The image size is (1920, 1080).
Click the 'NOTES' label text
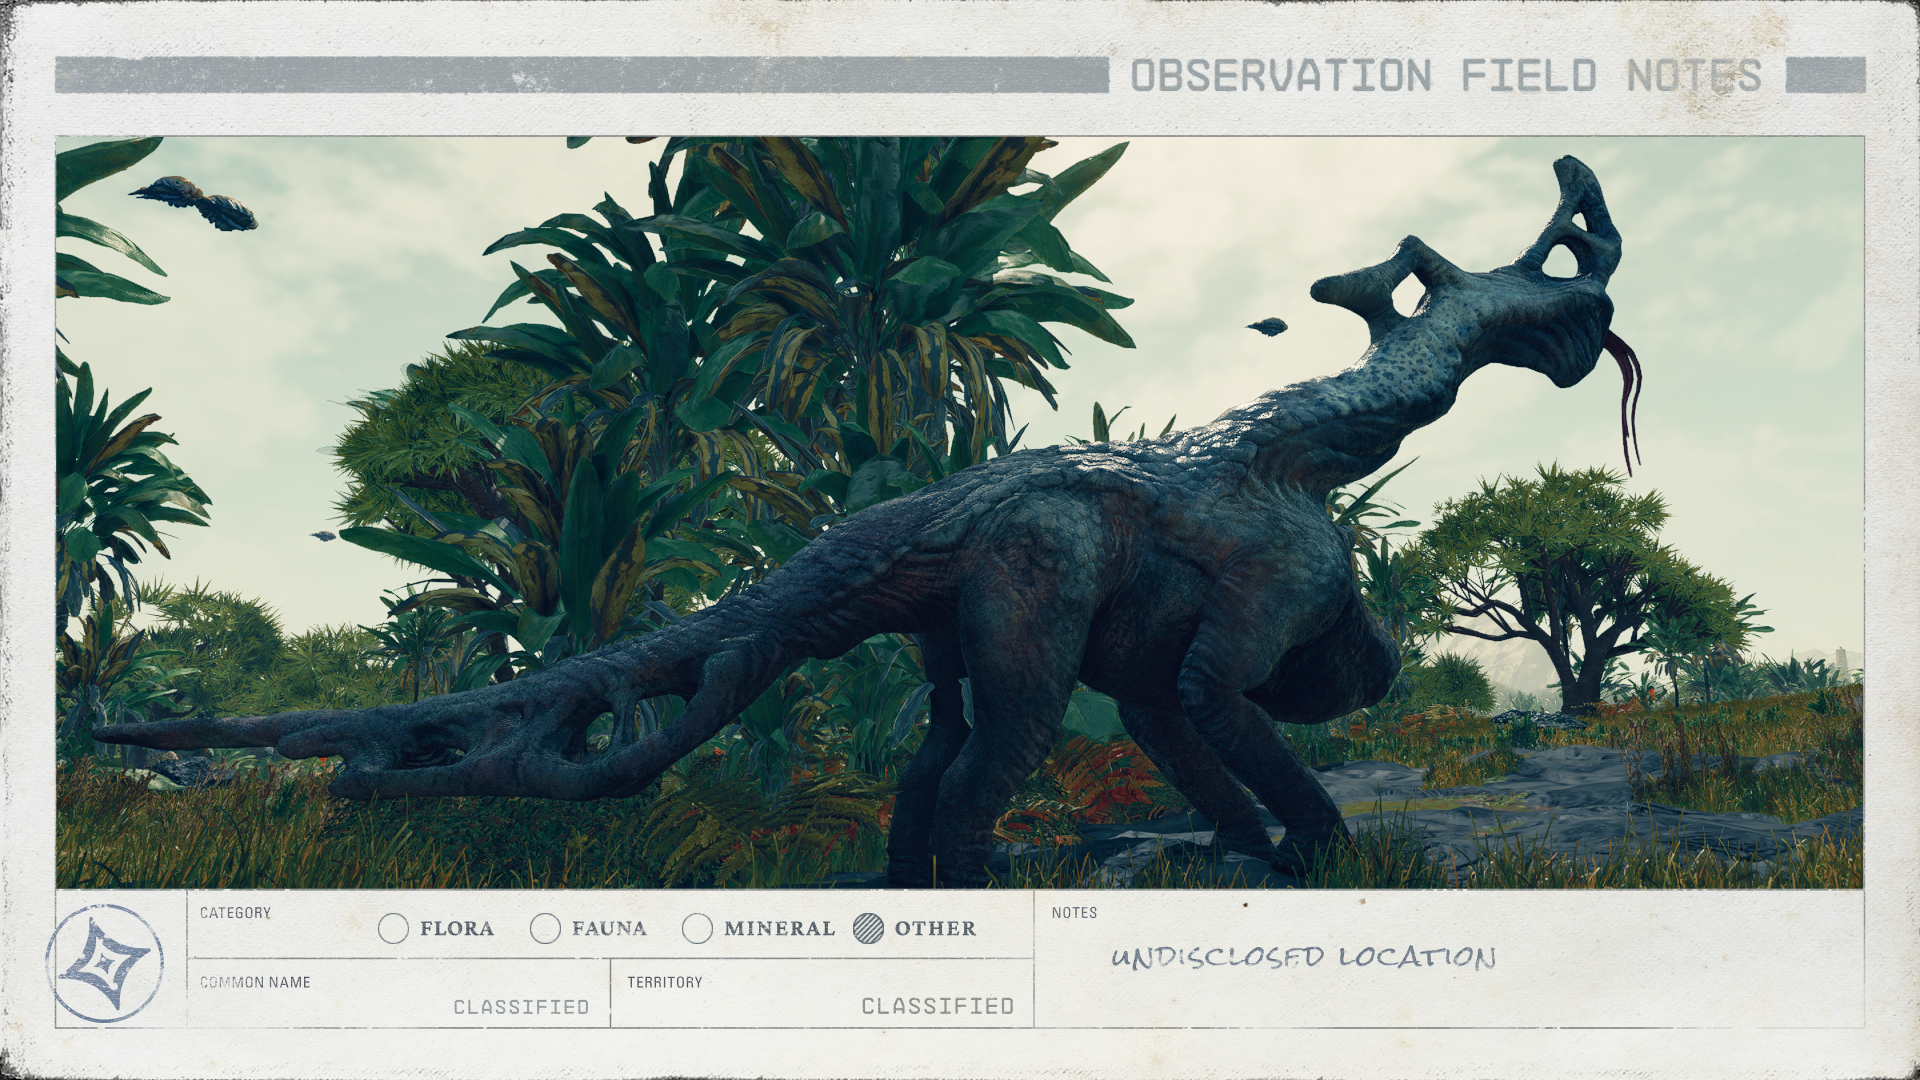(1074, 913)
